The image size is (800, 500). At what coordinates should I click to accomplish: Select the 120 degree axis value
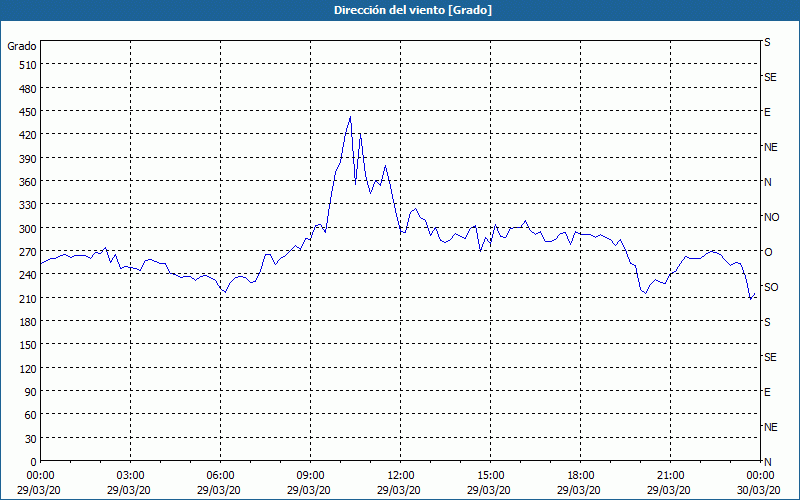[29, 368]
